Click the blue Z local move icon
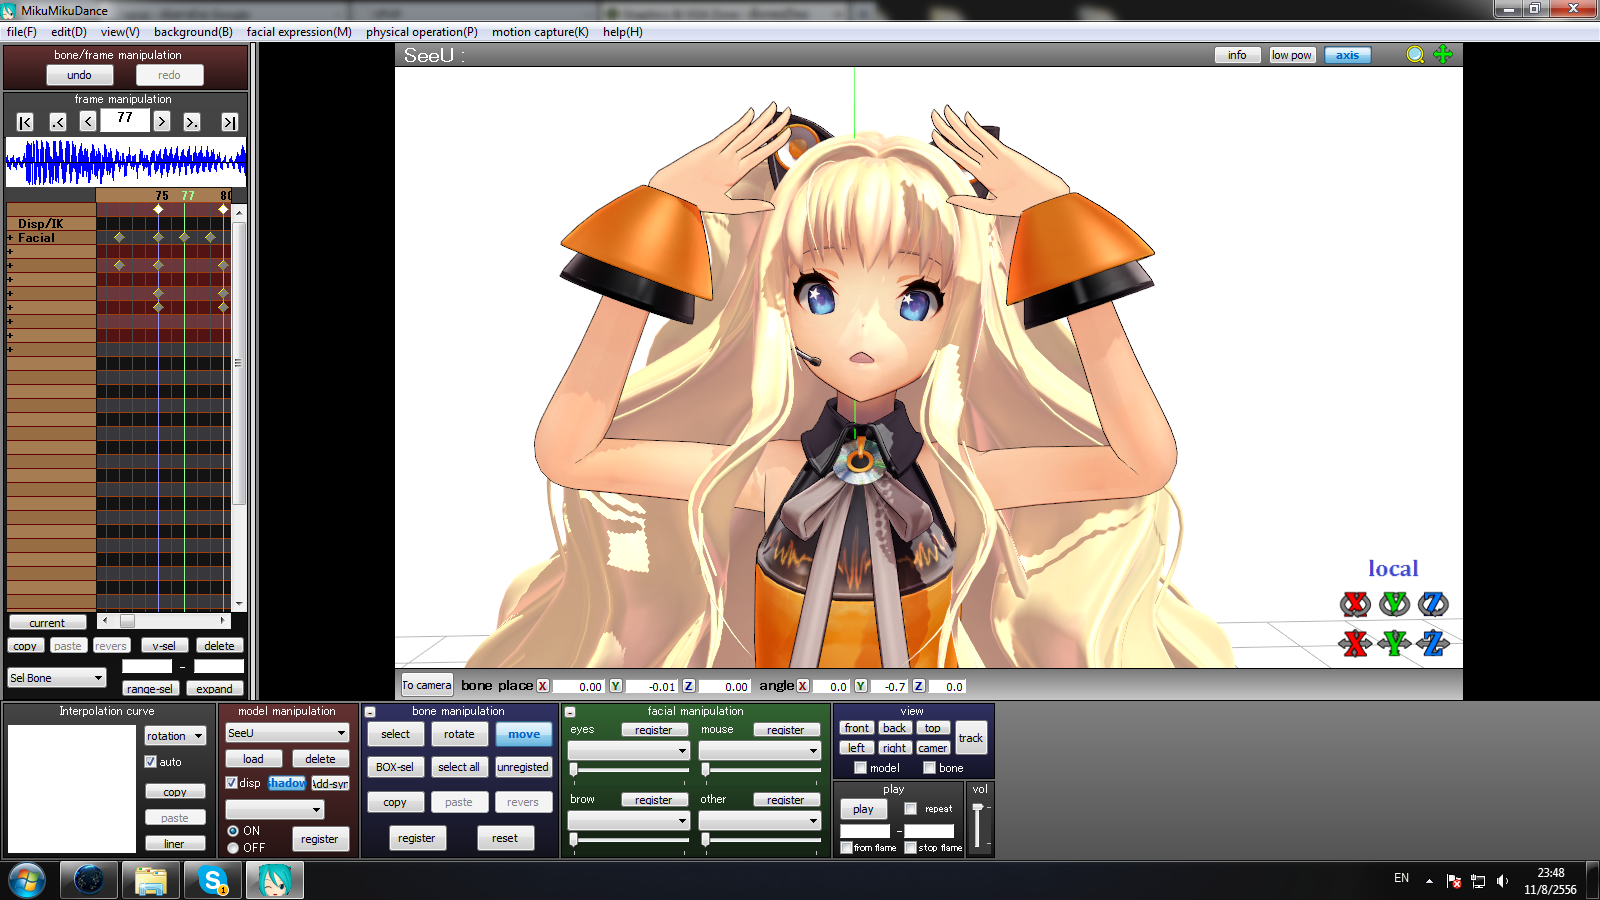 [1433, 643]
